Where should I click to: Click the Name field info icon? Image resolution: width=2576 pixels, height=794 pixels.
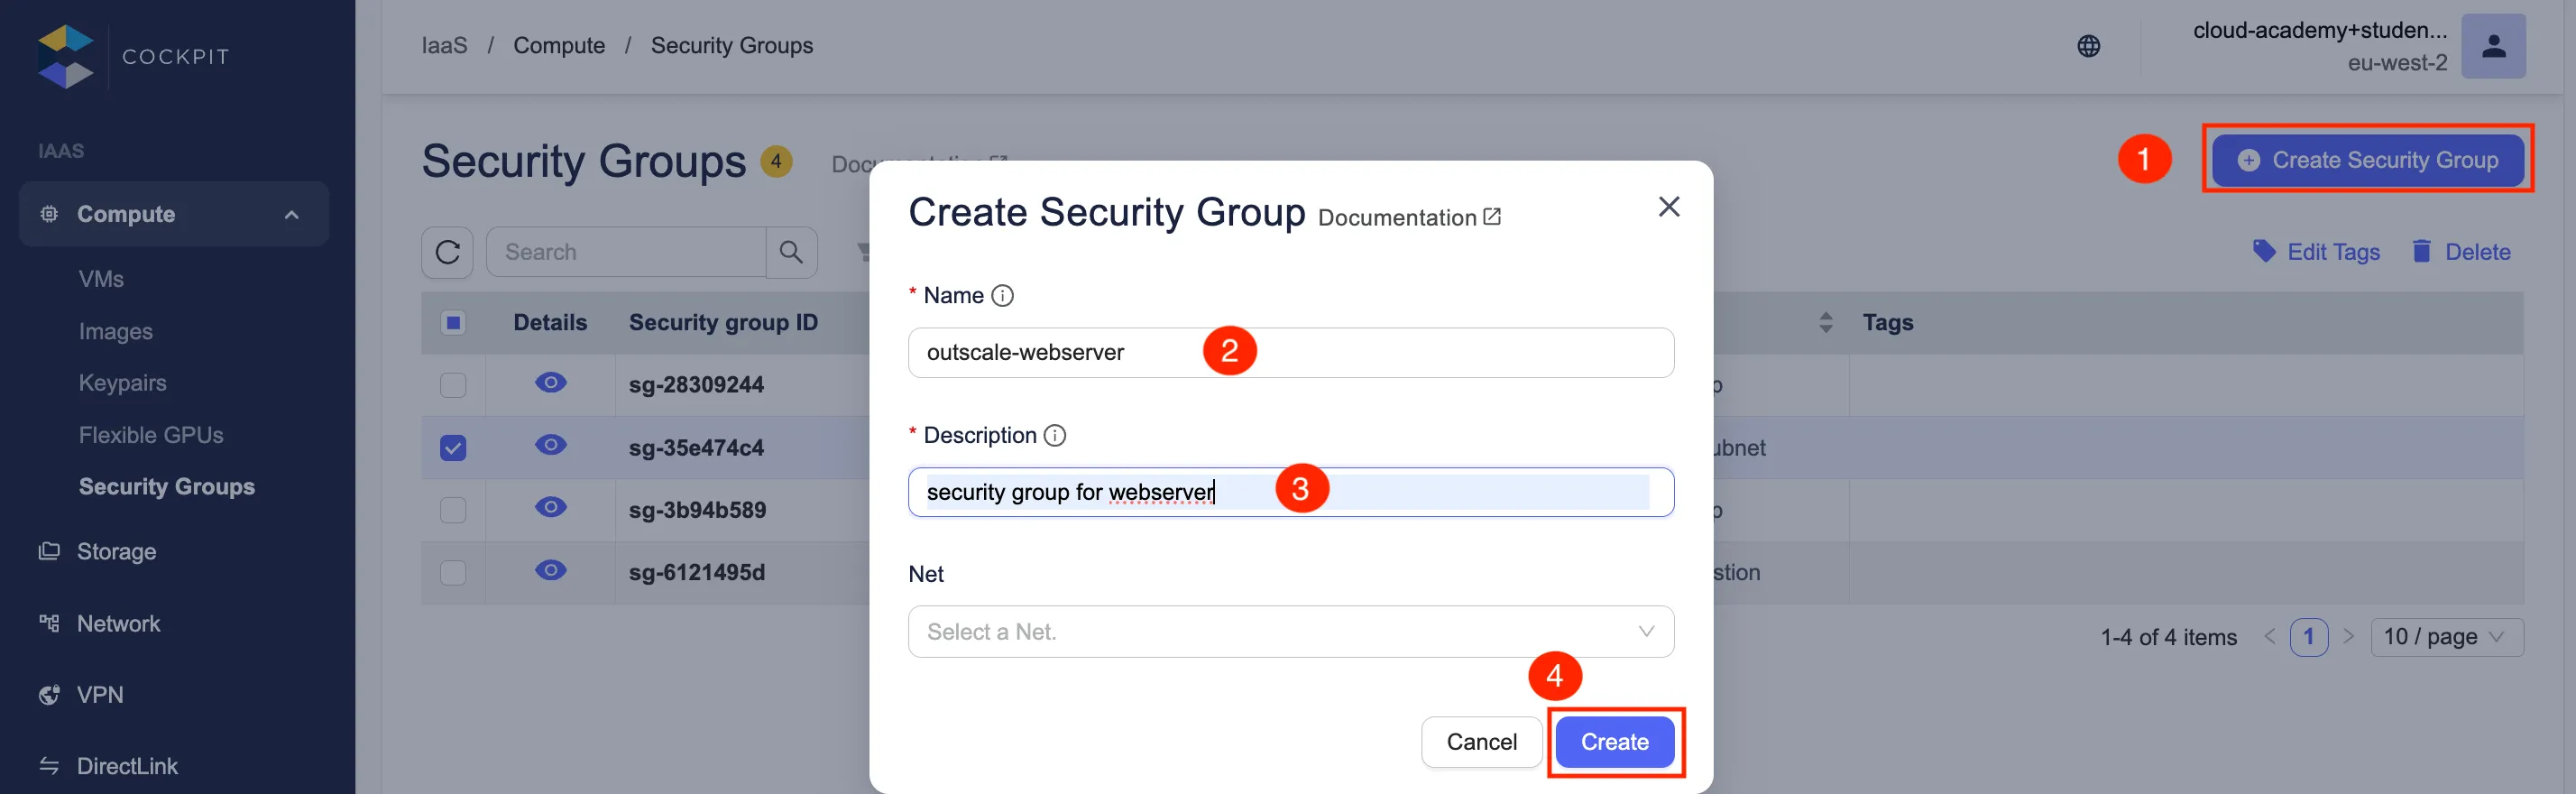pyautogui.click(x=1002, y=296)
